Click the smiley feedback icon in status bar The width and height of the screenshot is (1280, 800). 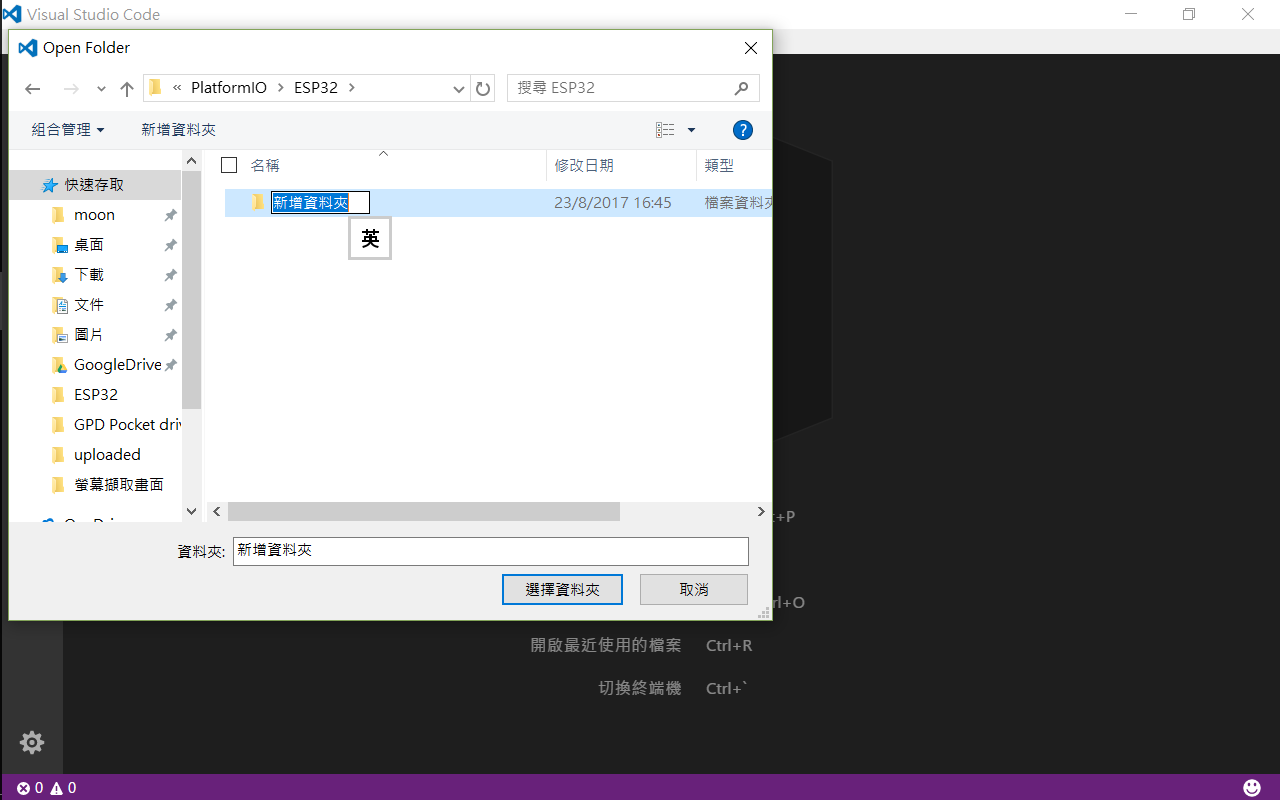tap(1251, 787)
